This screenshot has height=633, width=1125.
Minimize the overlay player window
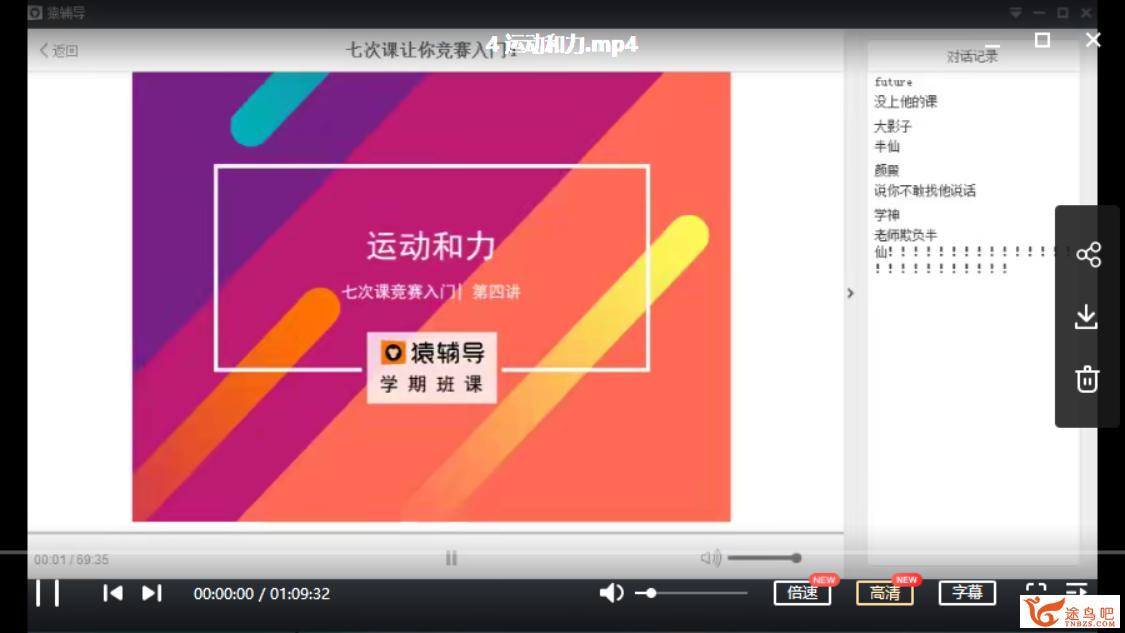pos(992,44)
